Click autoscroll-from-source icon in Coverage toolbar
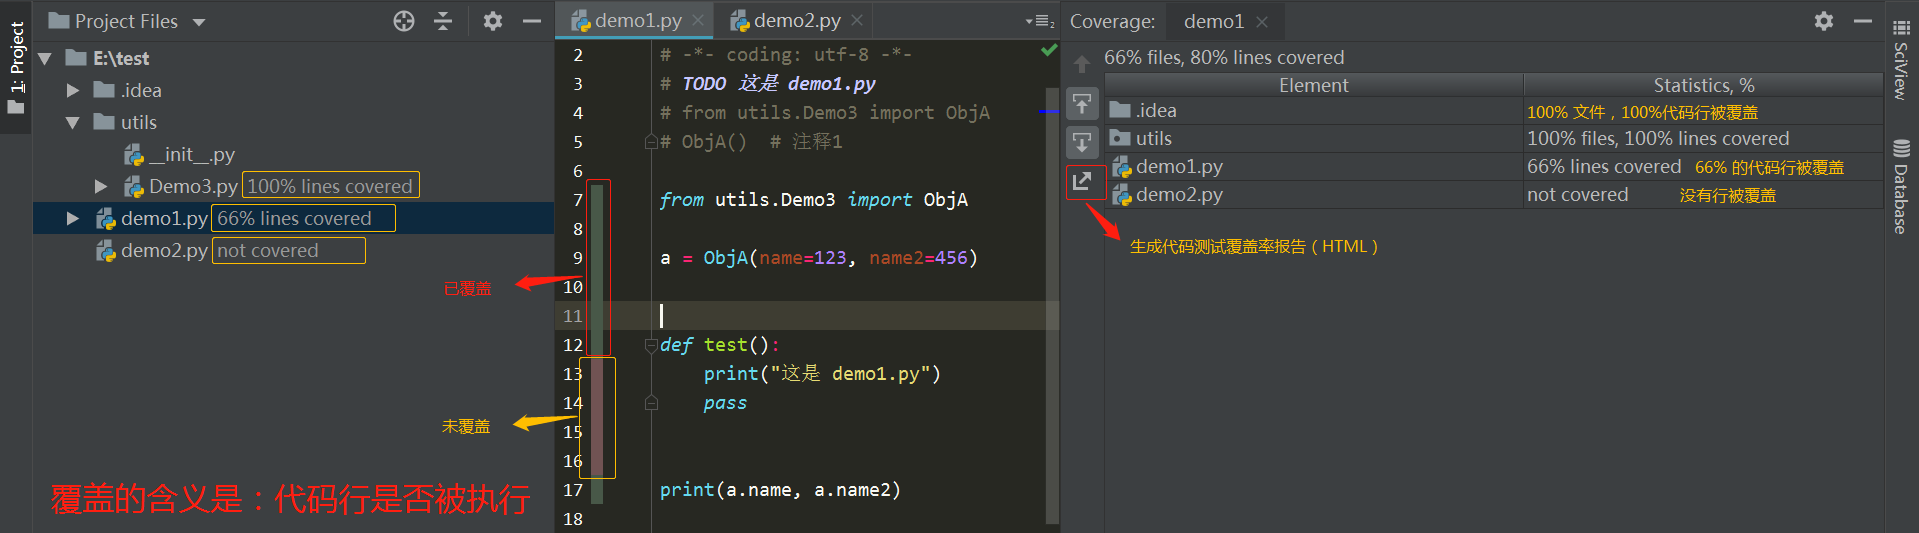 coord(1082,142)
